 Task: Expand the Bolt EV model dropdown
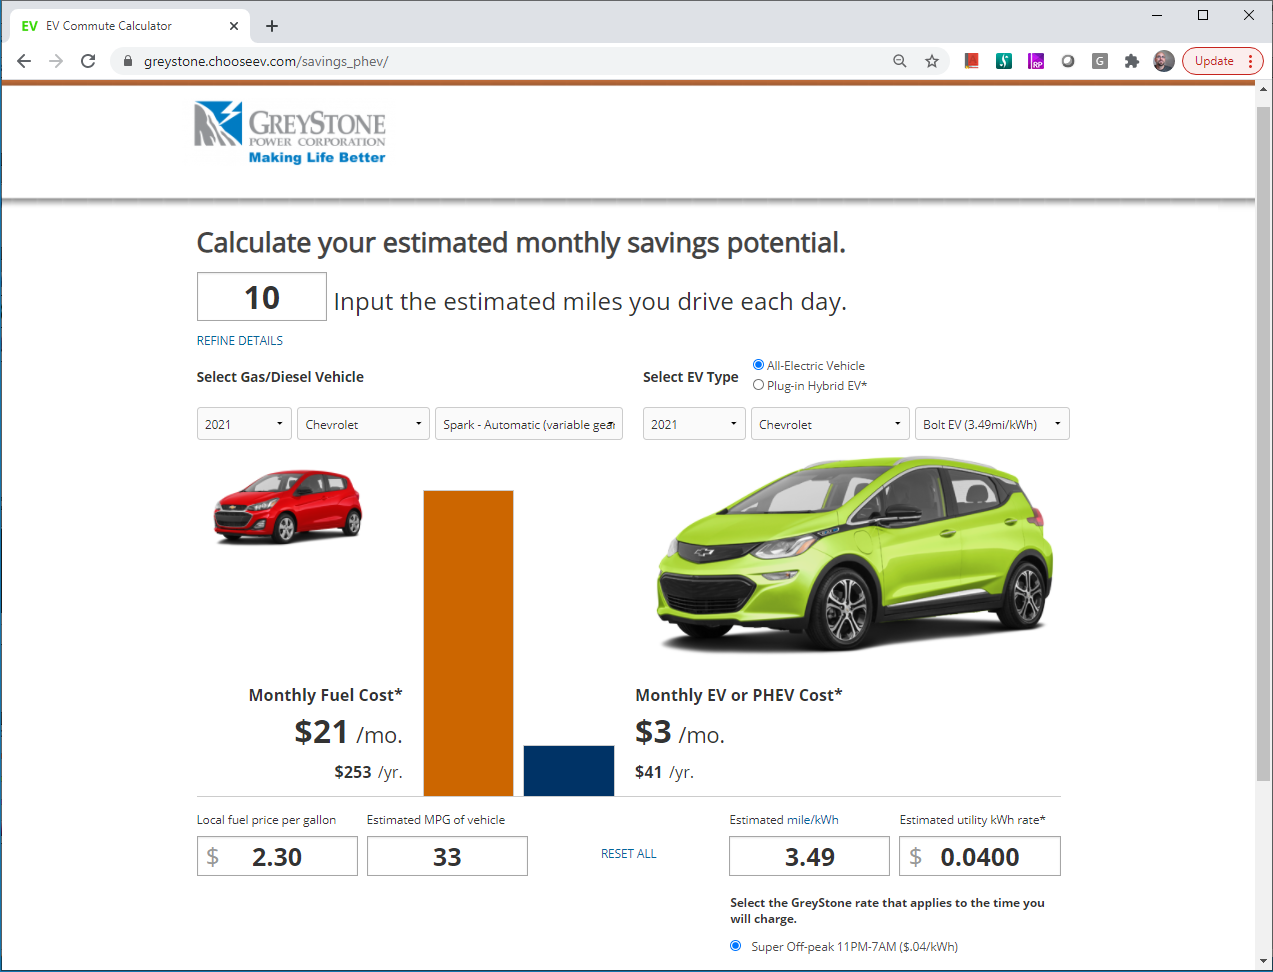pyautogui.click(x=991, y=424)
